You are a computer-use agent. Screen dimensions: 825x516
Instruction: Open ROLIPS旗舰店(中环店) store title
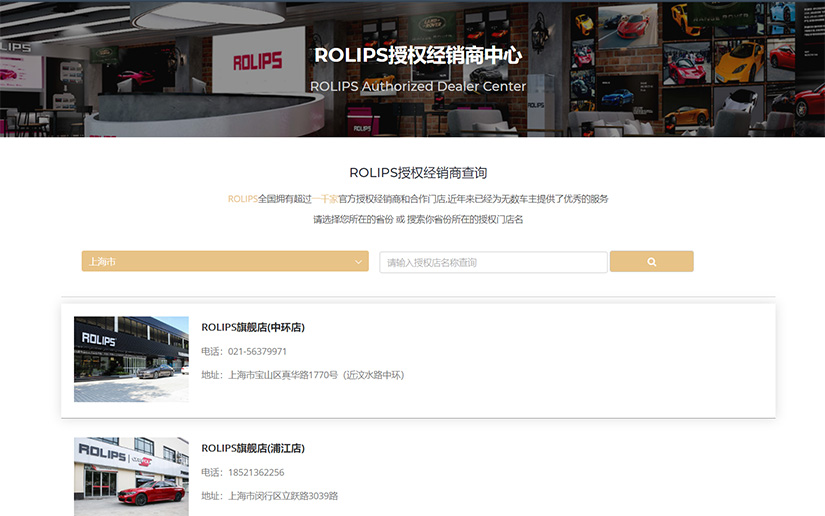point(253,327)
